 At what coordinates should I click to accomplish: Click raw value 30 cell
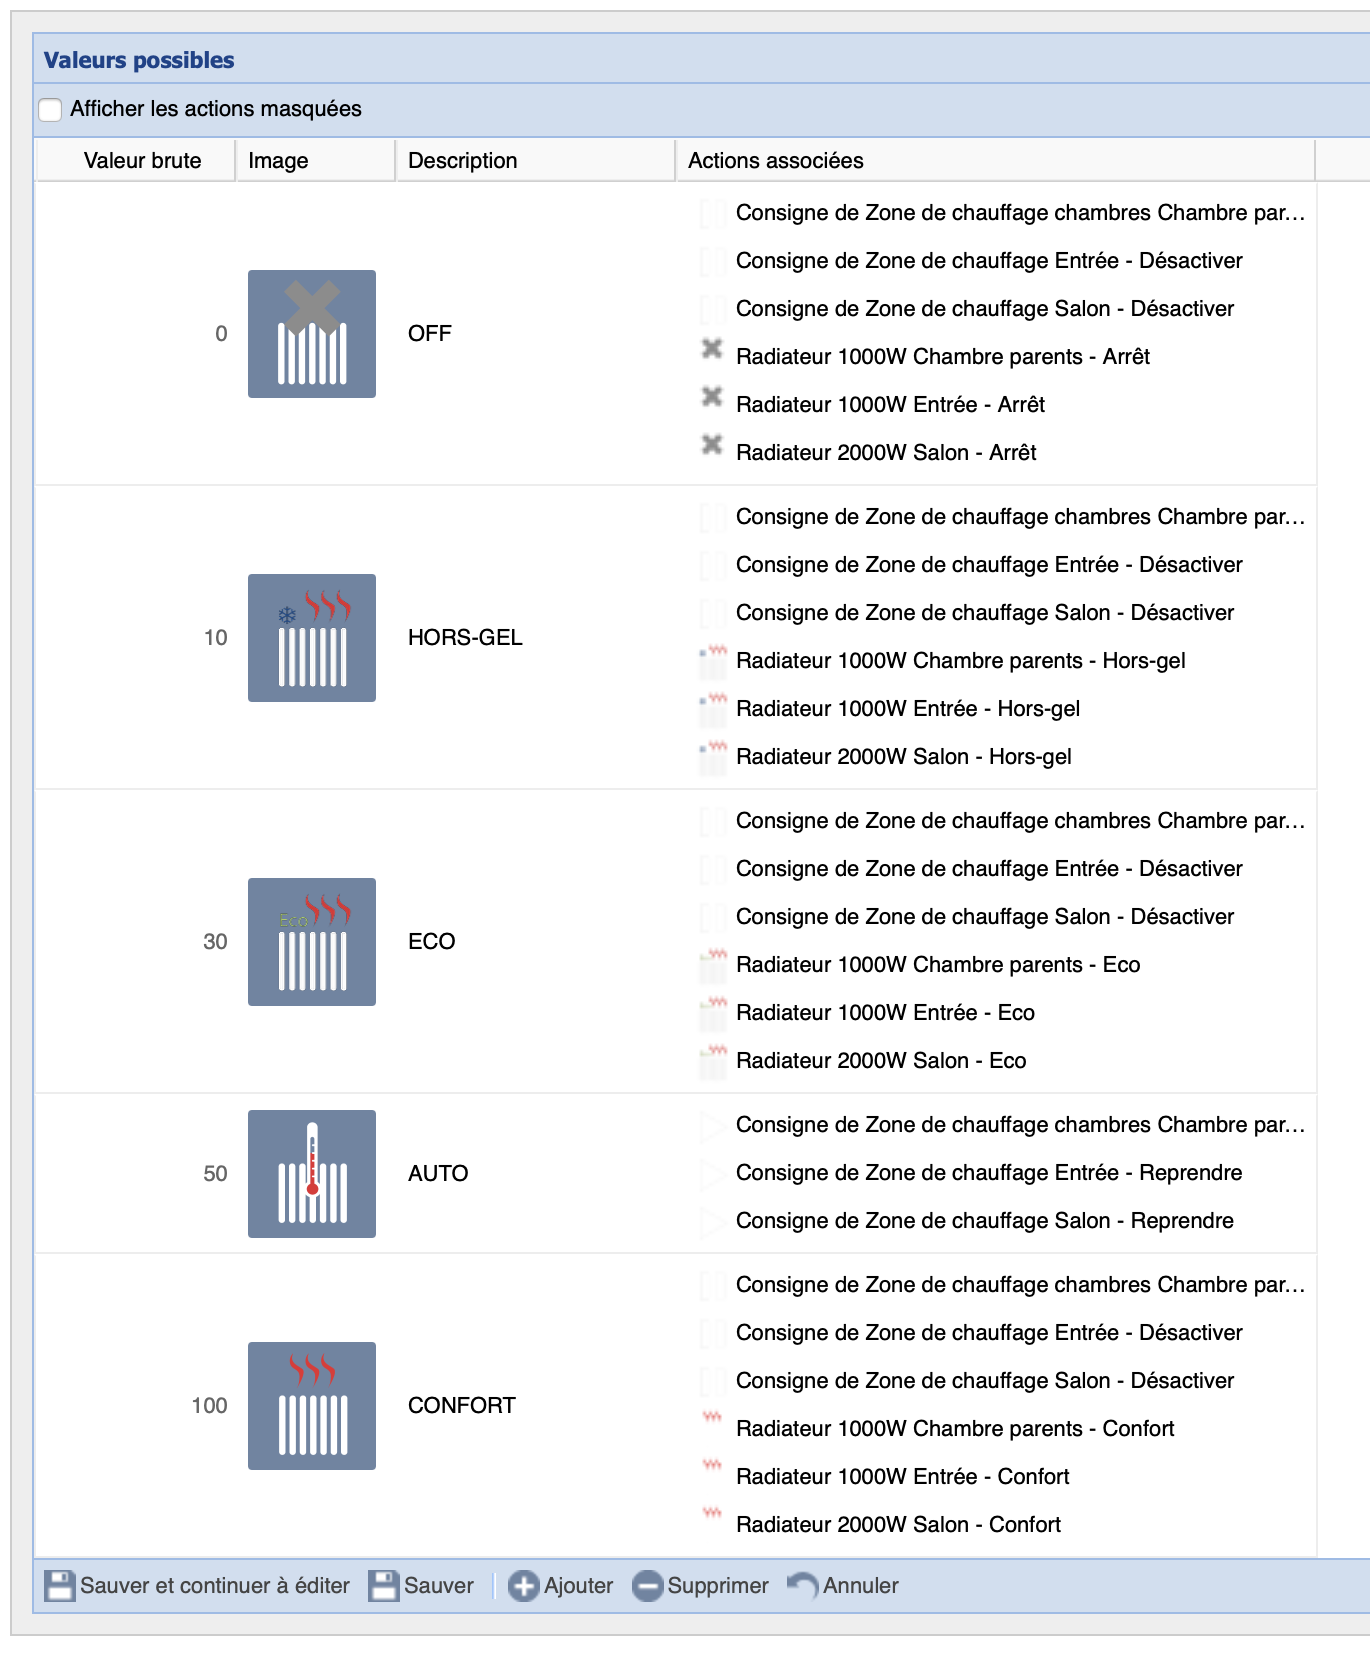click(137, 942)
